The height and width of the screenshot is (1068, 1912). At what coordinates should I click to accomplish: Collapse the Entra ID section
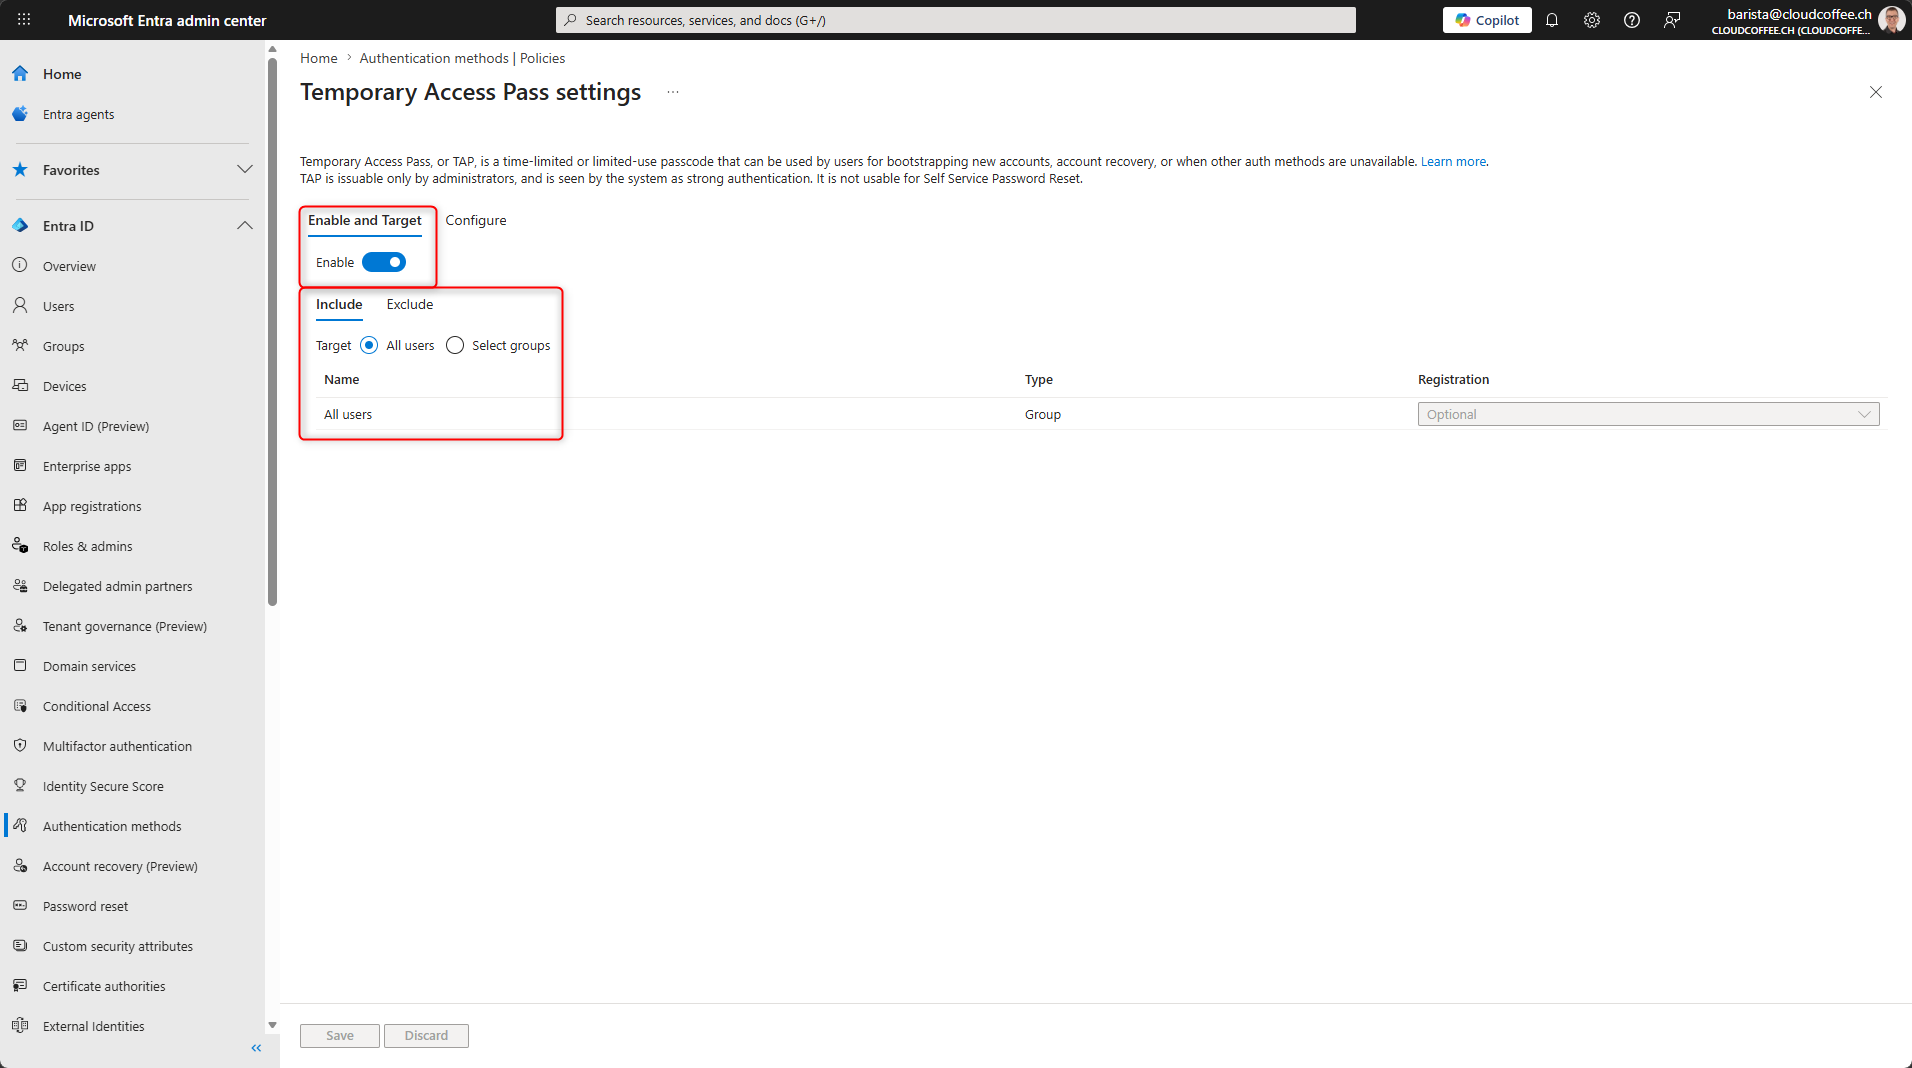point(244,226)
